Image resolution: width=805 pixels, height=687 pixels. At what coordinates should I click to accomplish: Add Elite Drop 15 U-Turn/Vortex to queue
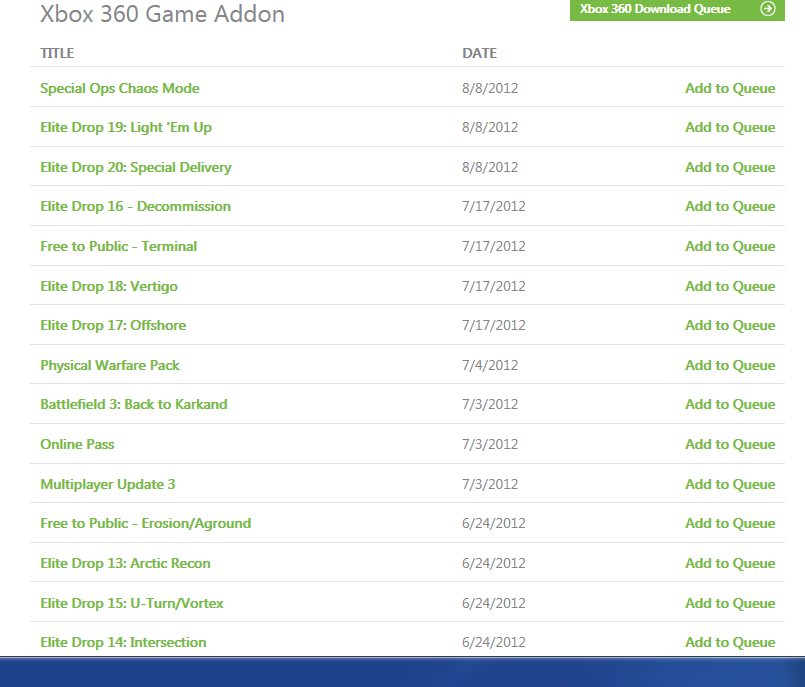point(730,604)
